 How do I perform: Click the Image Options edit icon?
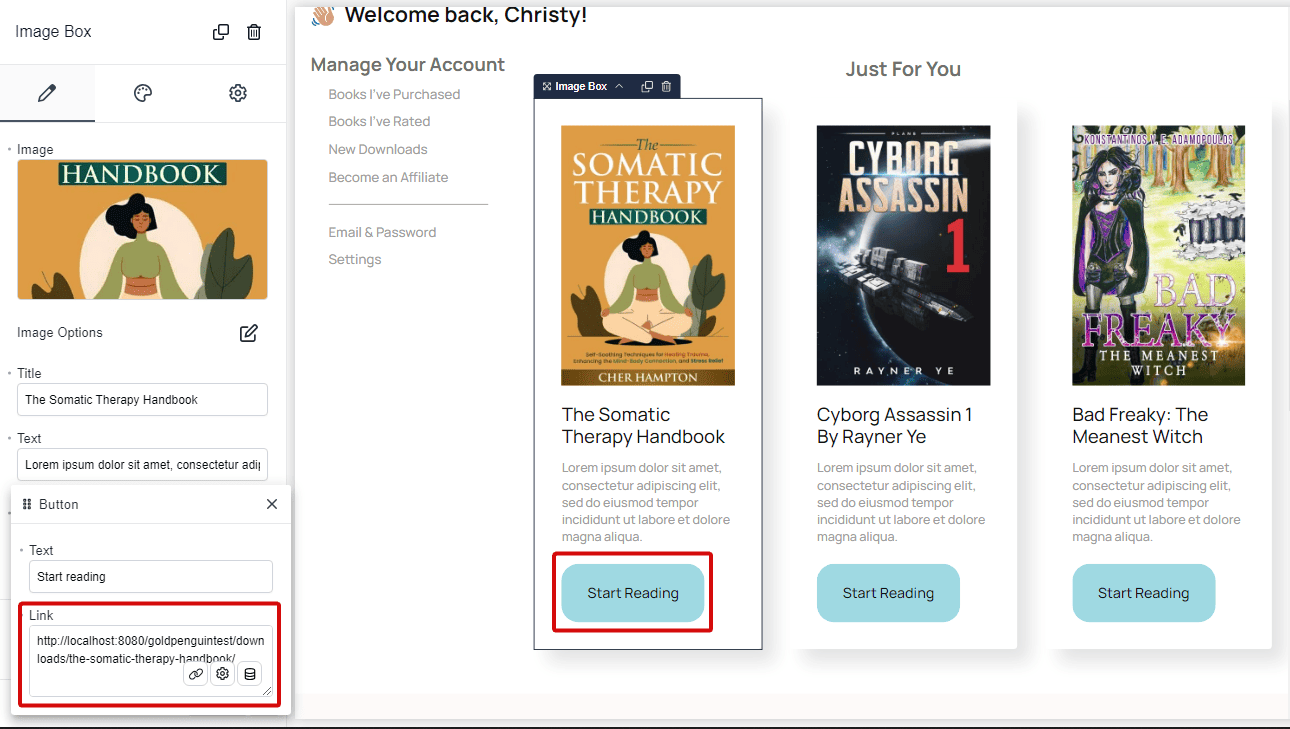click(249, 333)
